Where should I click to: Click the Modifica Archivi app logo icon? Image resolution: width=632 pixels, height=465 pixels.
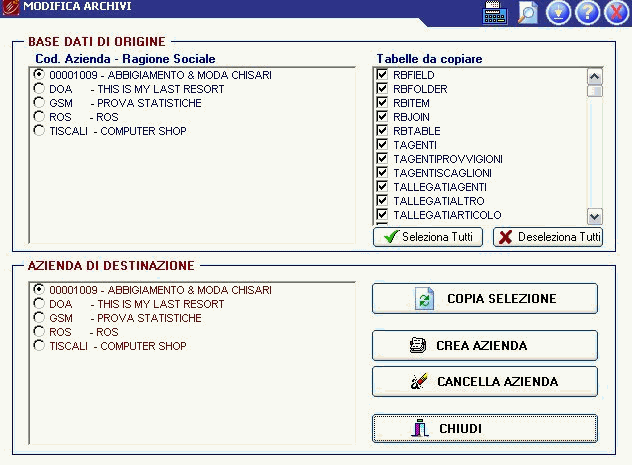[11, 8]
